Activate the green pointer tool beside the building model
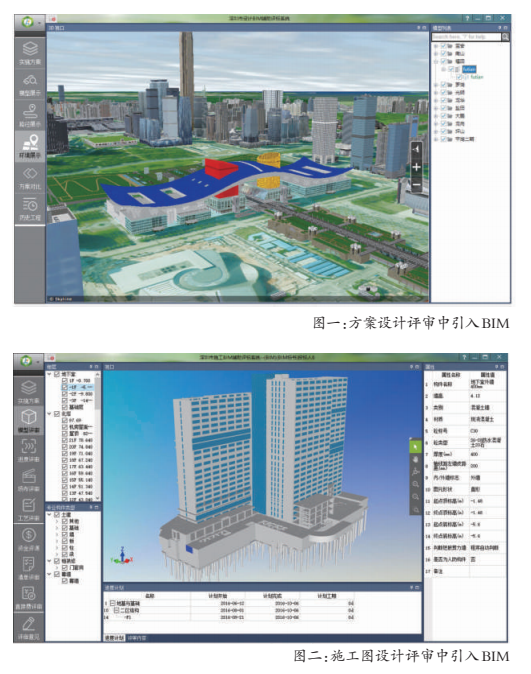The width and height of the screenshot is (531, 674). pos(415,447)
